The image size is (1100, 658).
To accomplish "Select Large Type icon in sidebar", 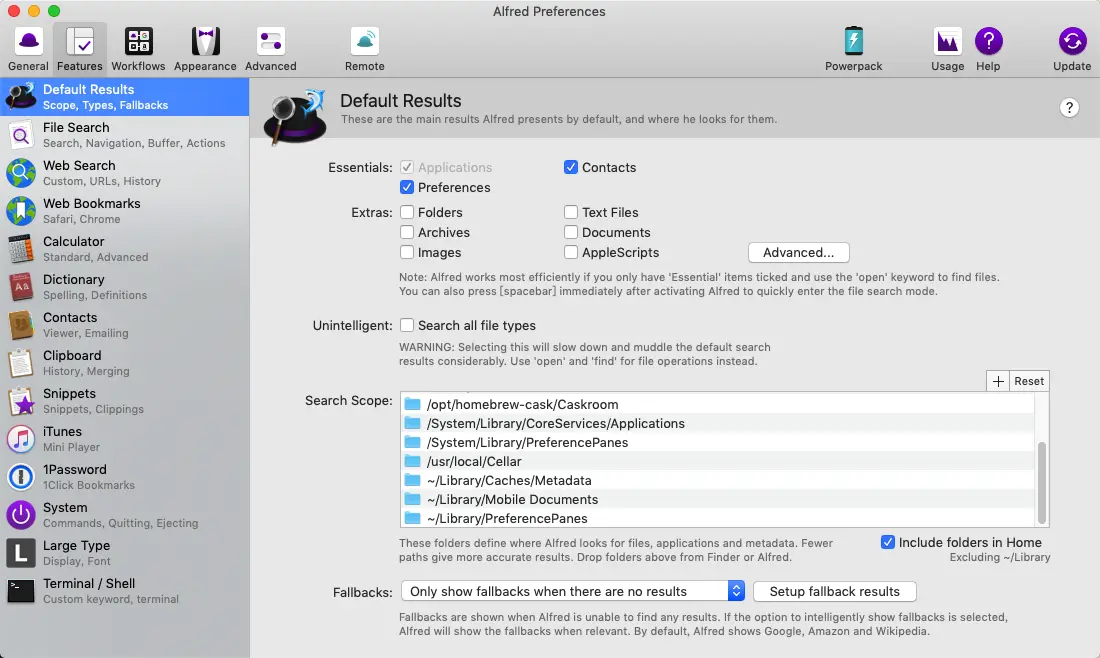I will point(21,553).
